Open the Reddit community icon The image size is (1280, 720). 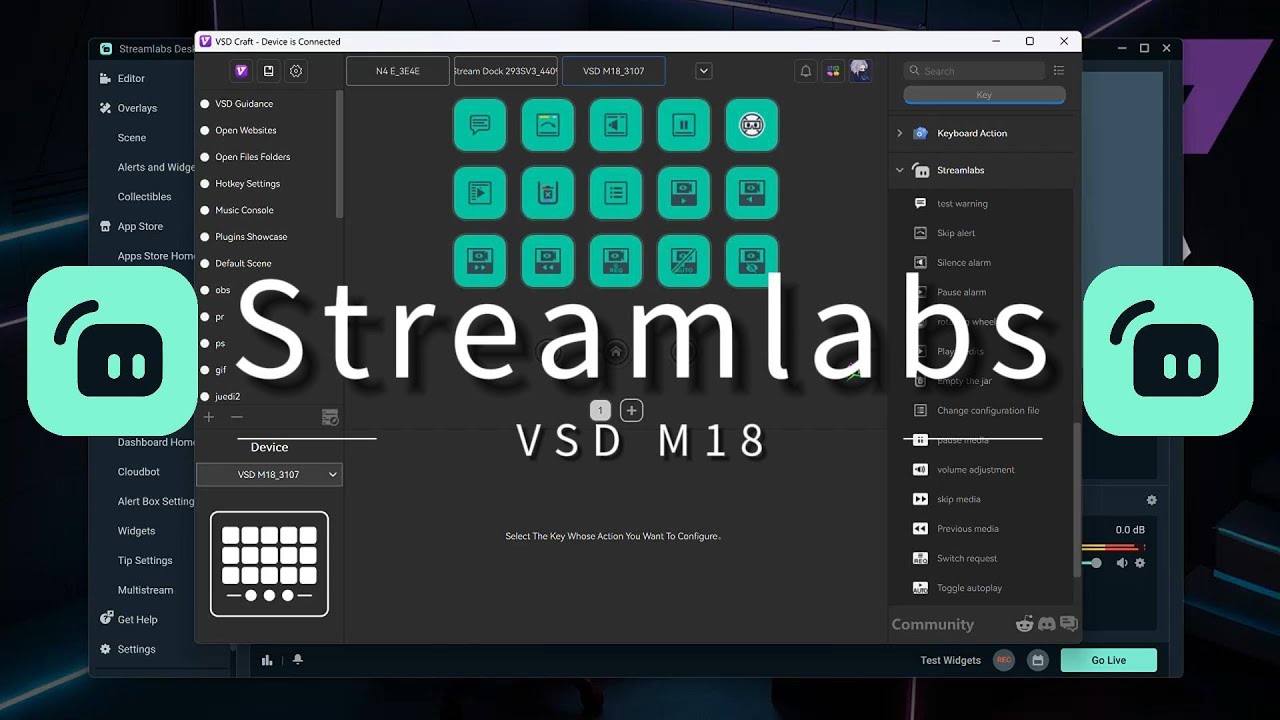click(1025, 624)
